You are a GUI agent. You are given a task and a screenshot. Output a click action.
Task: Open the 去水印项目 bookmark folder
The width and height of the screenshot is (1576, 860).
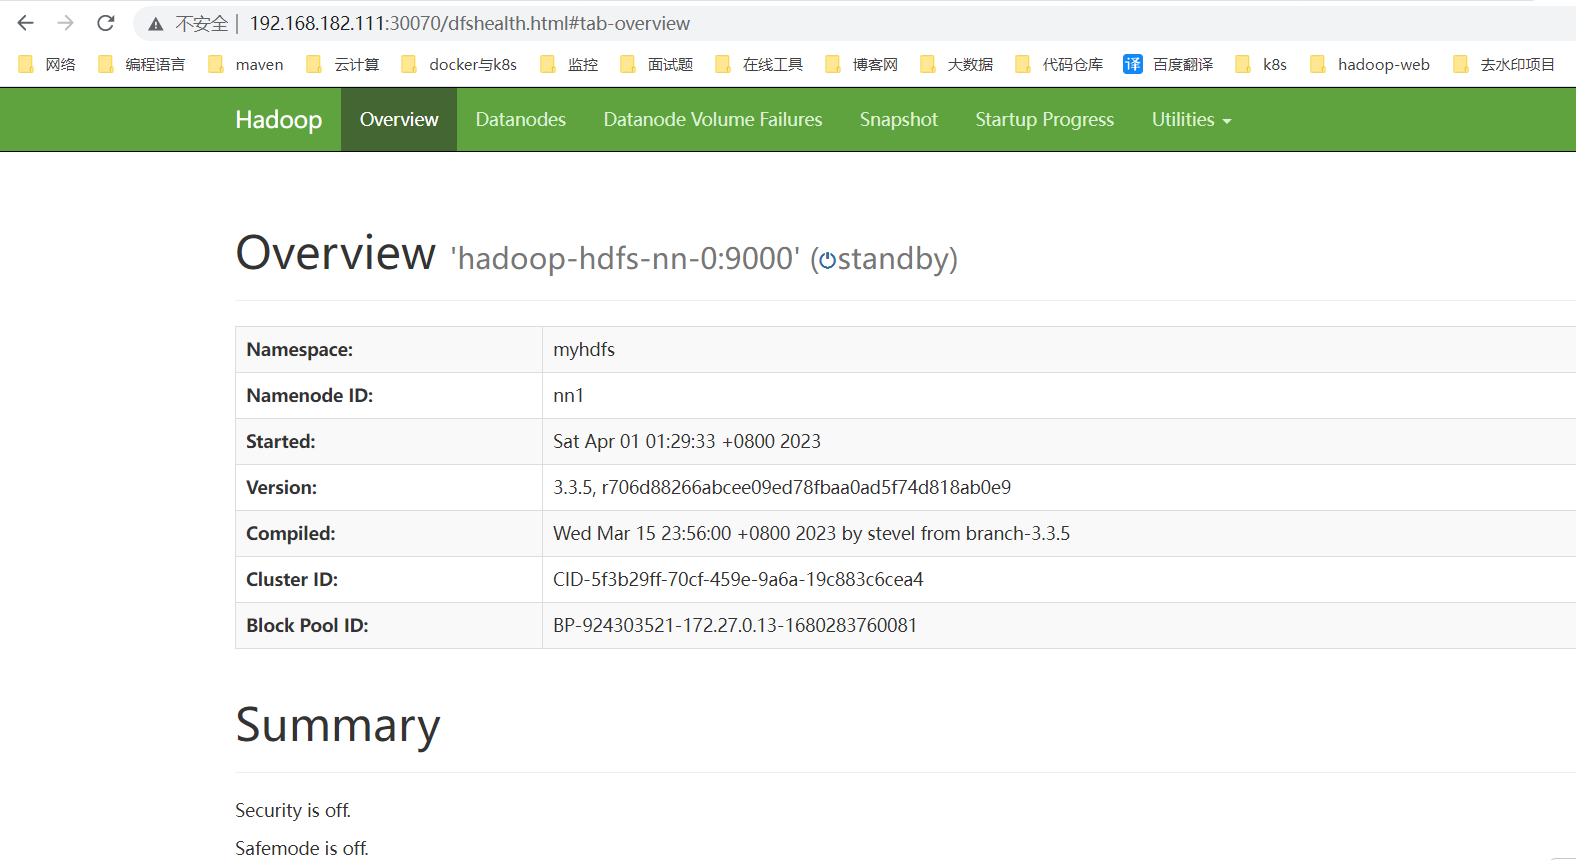coord(1504,64)
